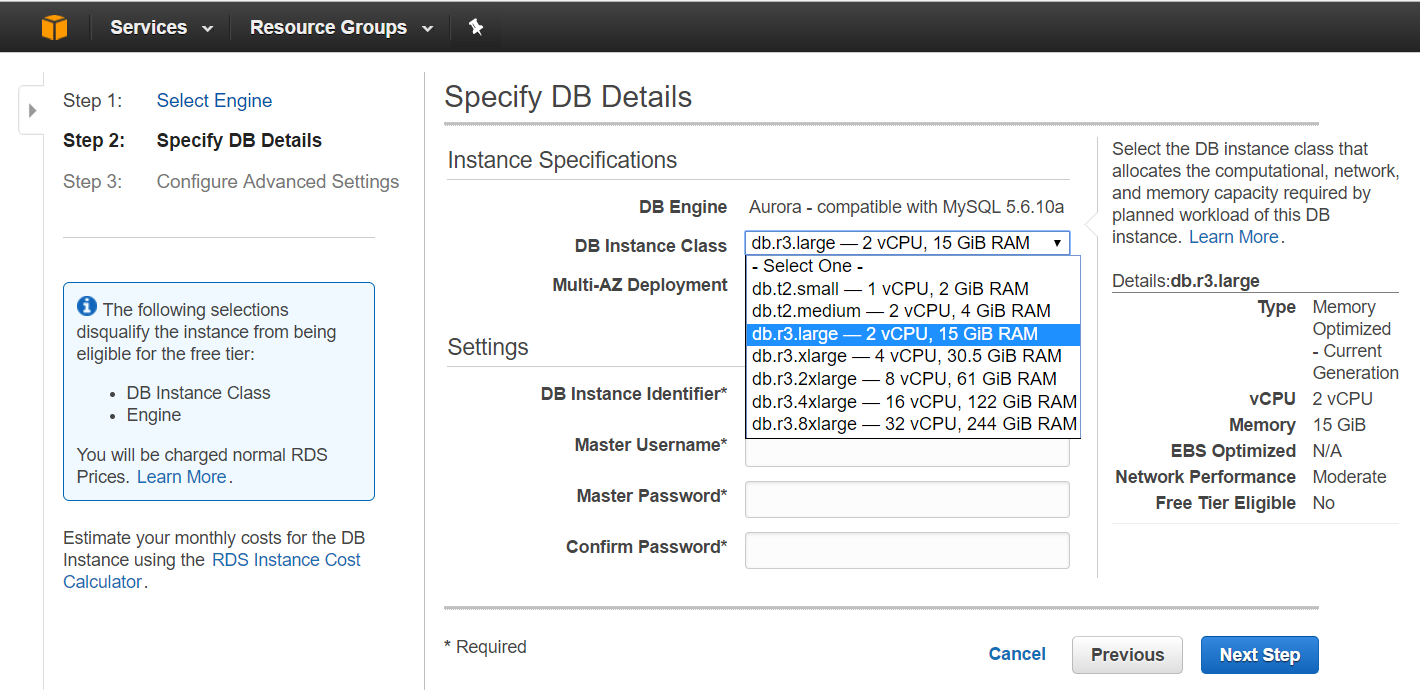Image resolution: width=1420 pixels, height=690 pixels.
Task: Click the 'Details:db.r3.large' heading
Action: click(x=1186, y=281)
